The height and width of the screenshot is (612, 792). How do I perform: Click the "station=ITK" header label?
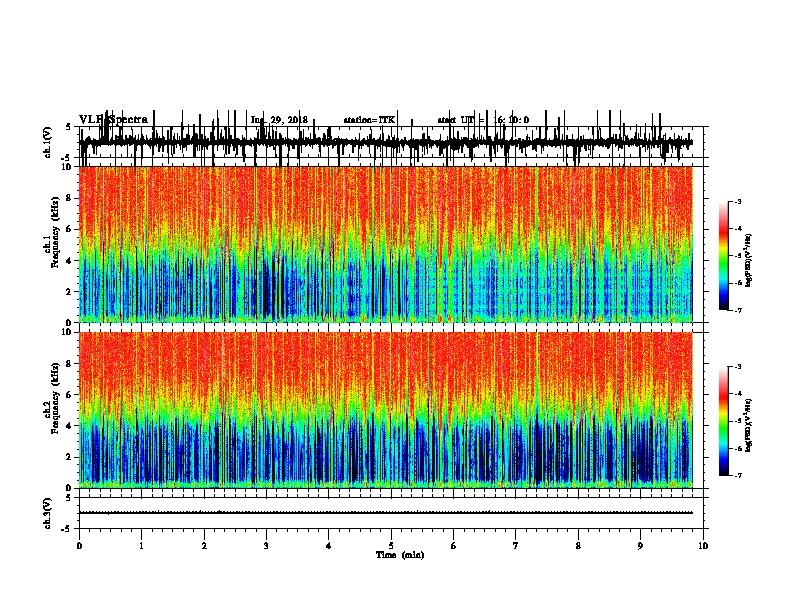(x=369, y=120)
